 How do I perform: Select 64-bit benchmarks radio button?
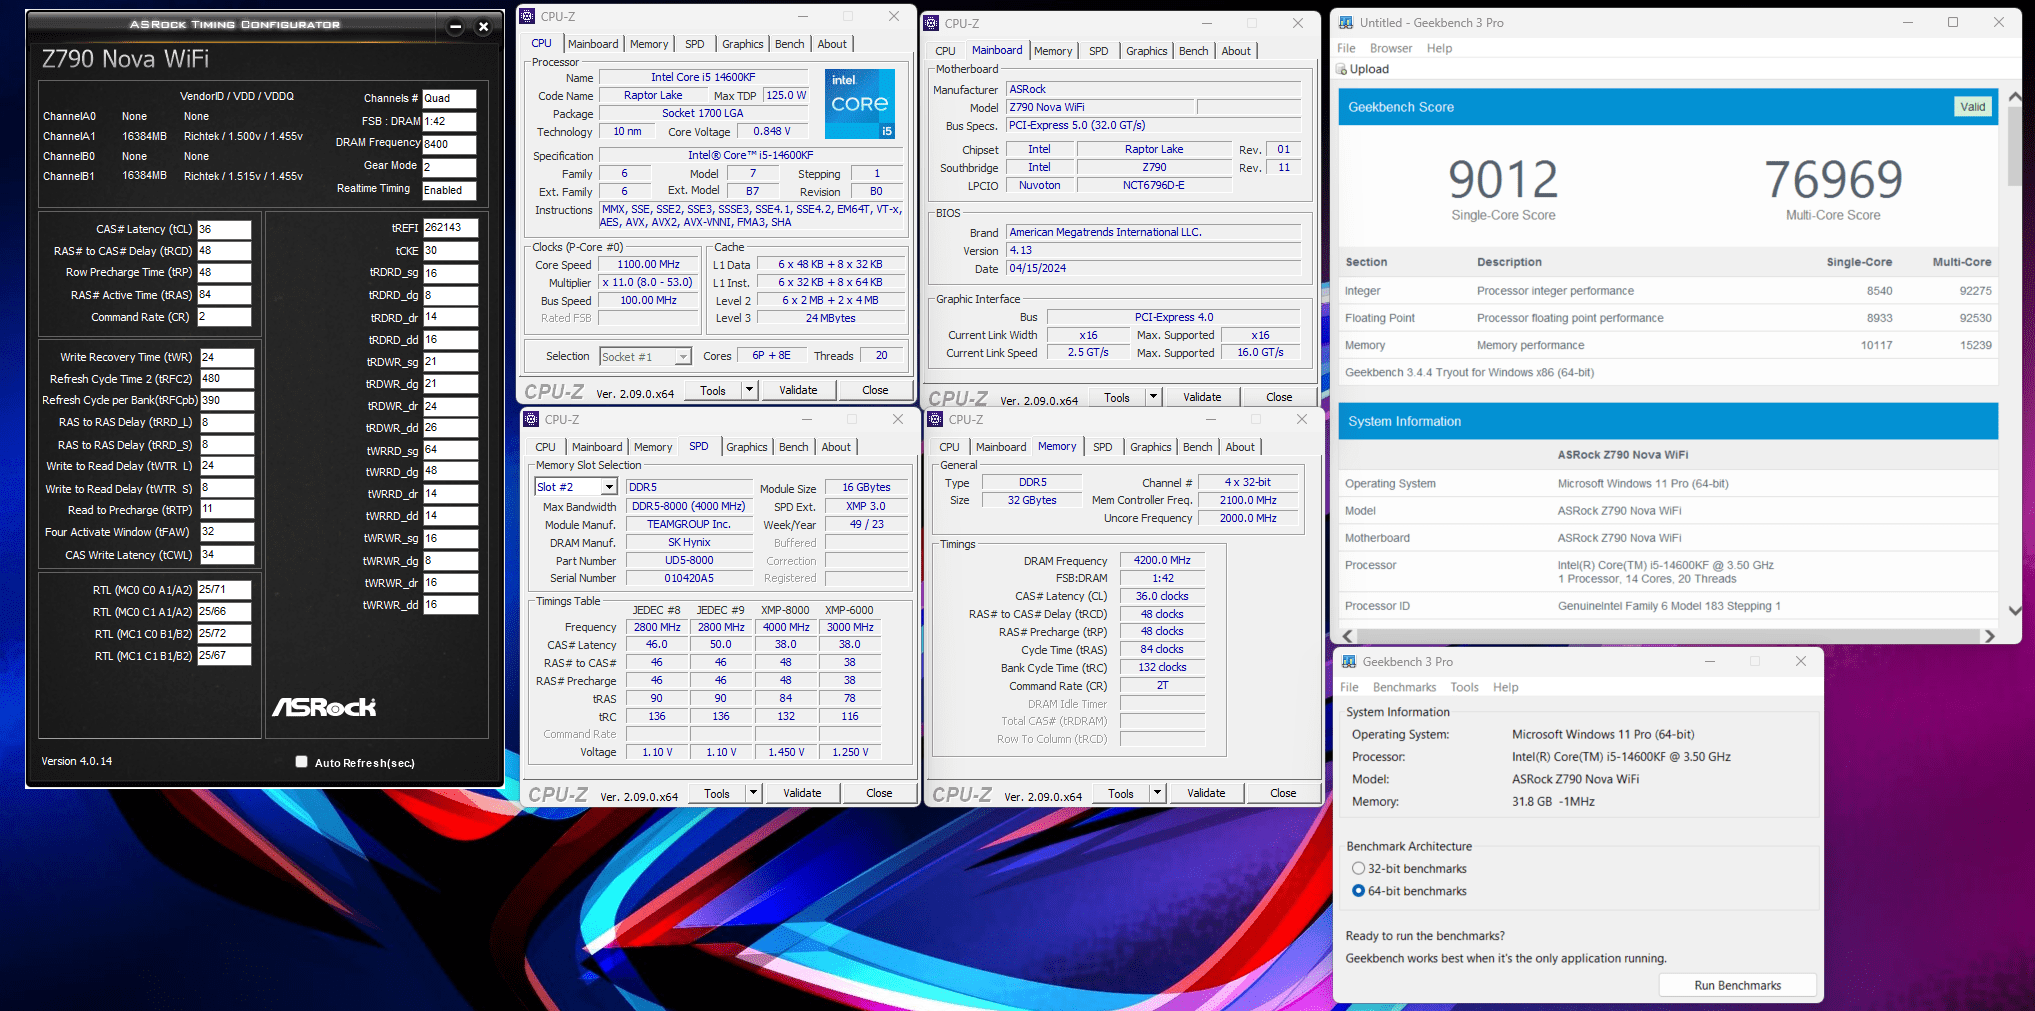1358,890
